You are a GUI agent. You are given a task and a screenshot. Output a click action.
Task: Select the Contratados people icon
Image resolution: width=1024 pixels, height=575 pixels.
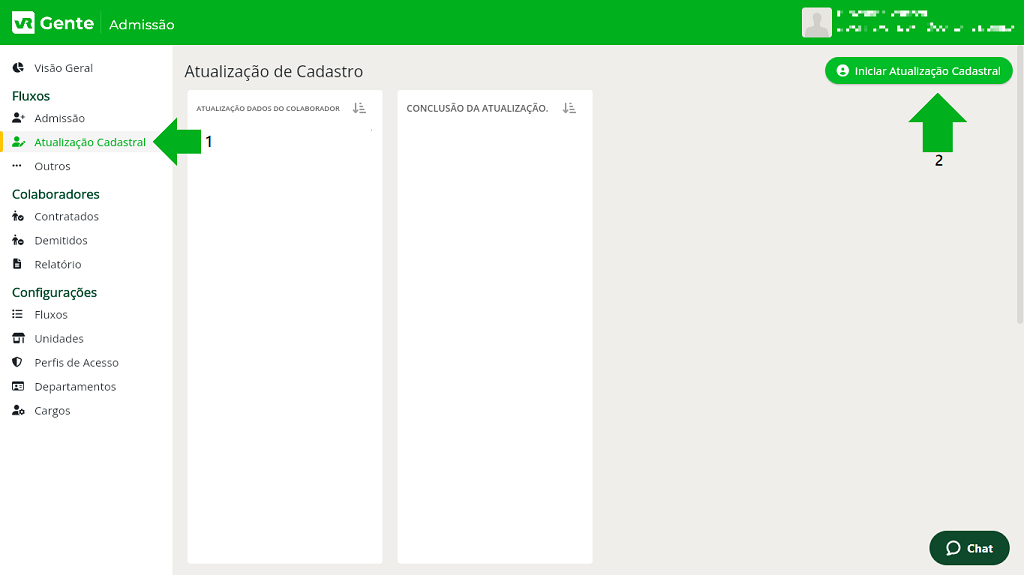[17, 216]
